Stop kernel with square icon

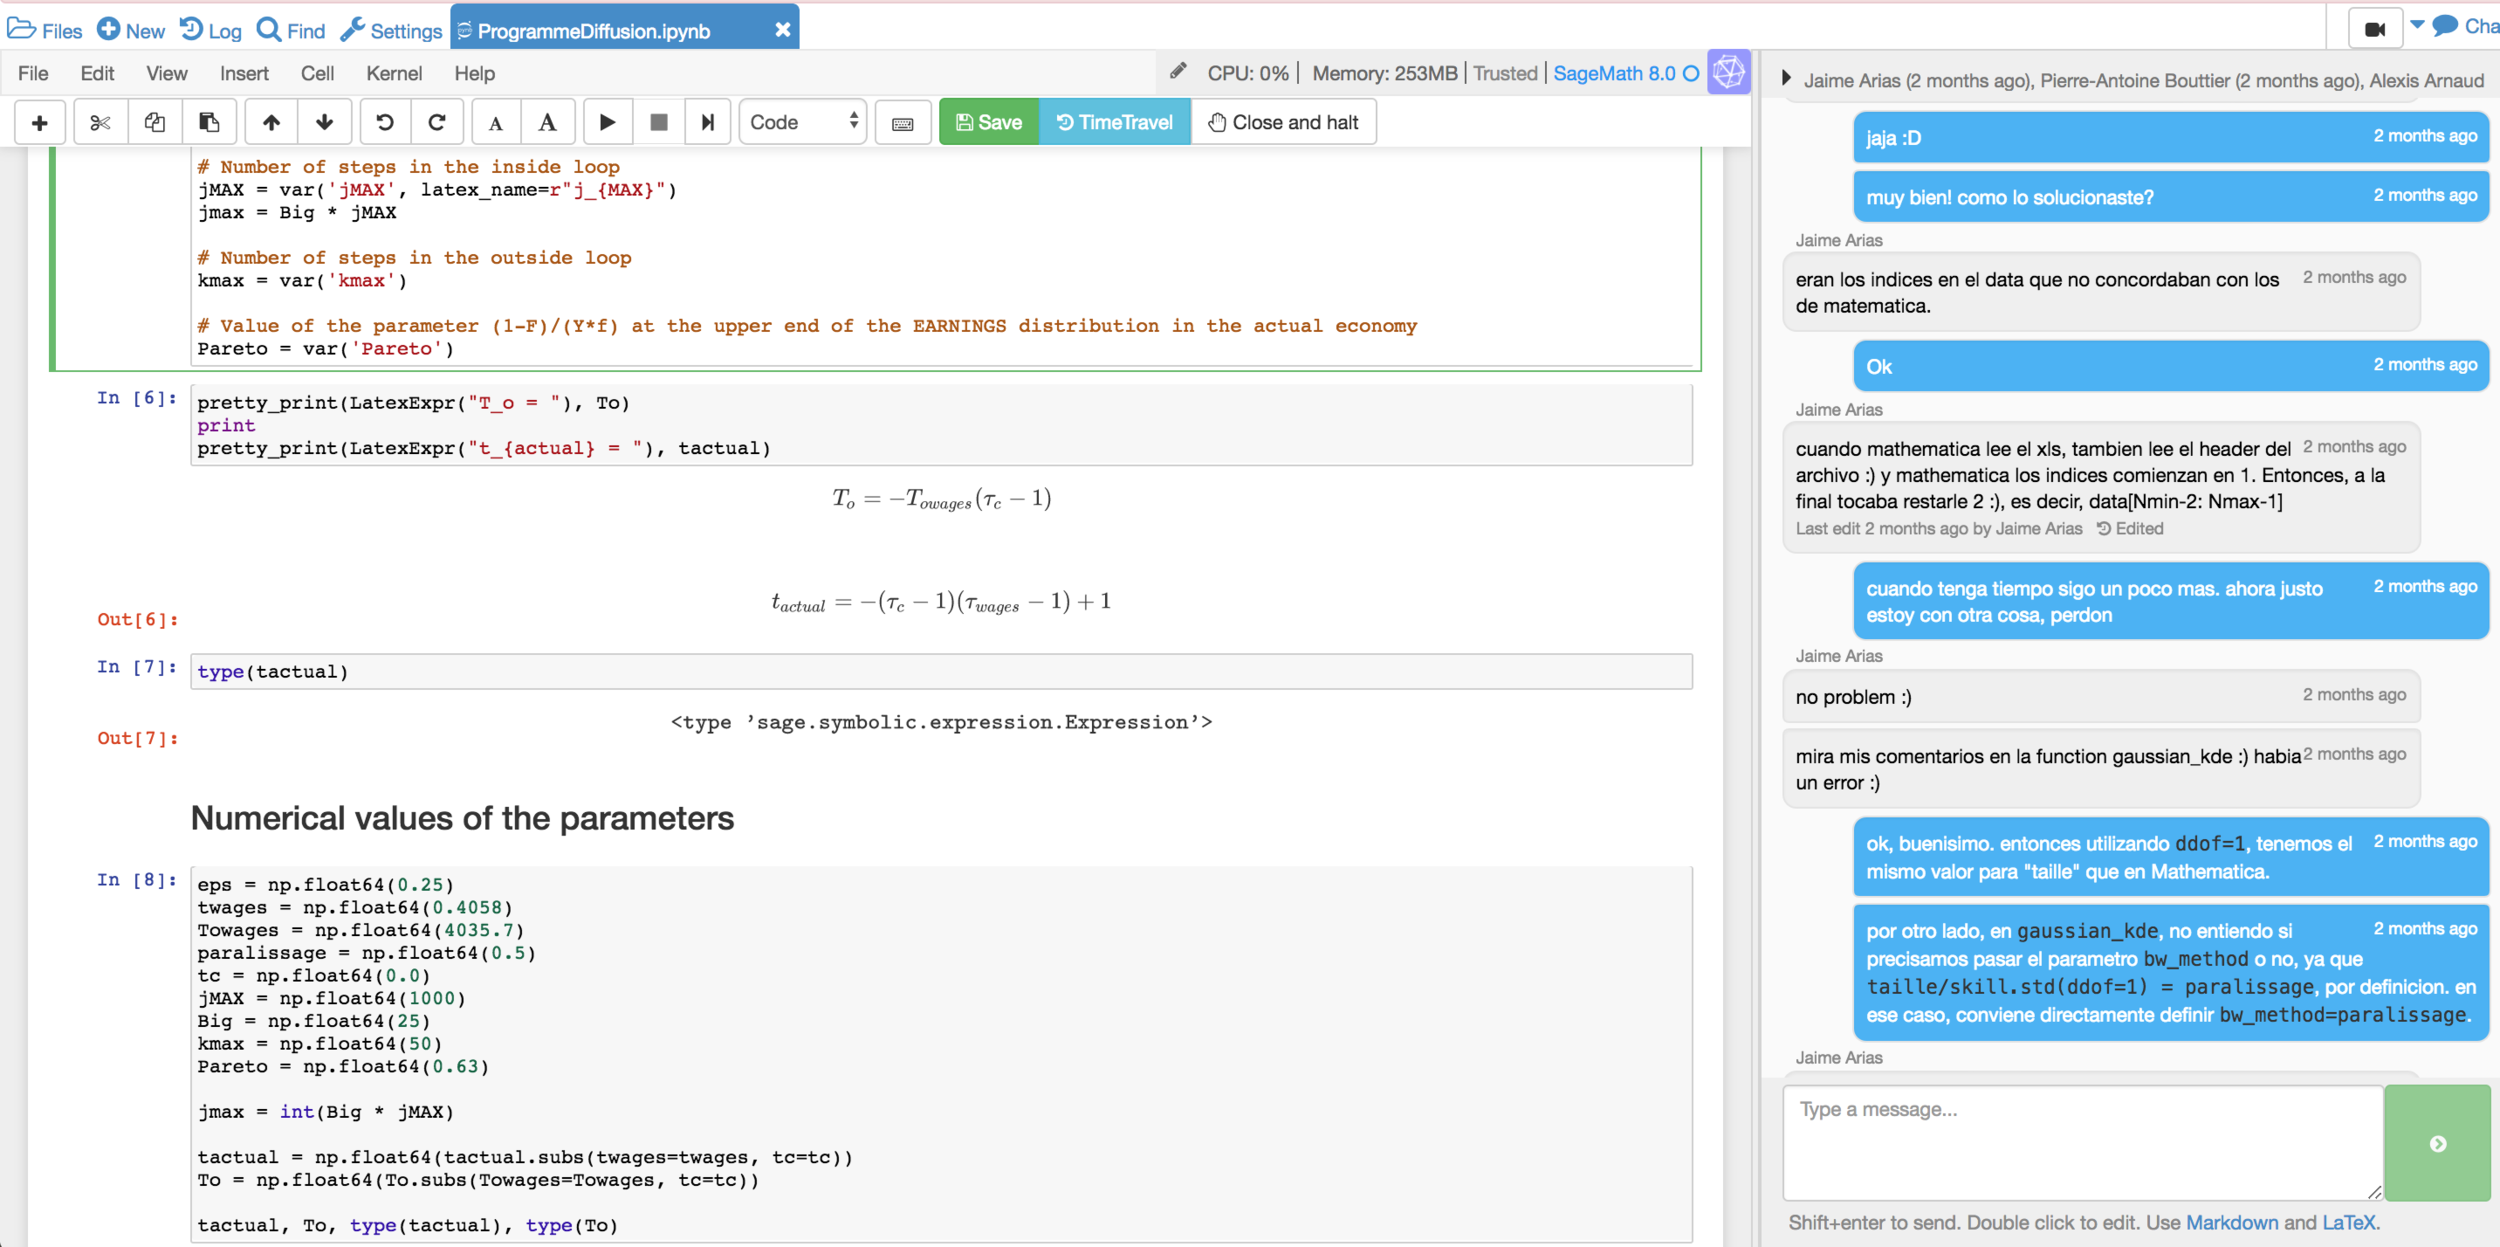point(658,122)
